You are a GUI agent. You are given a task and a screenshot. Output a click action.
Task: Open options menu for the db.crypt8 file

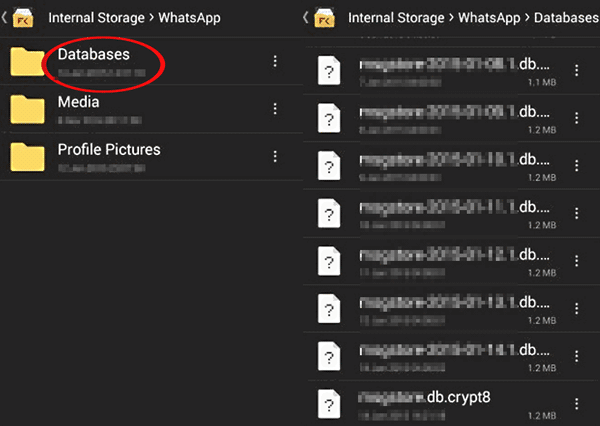(575, 402)
